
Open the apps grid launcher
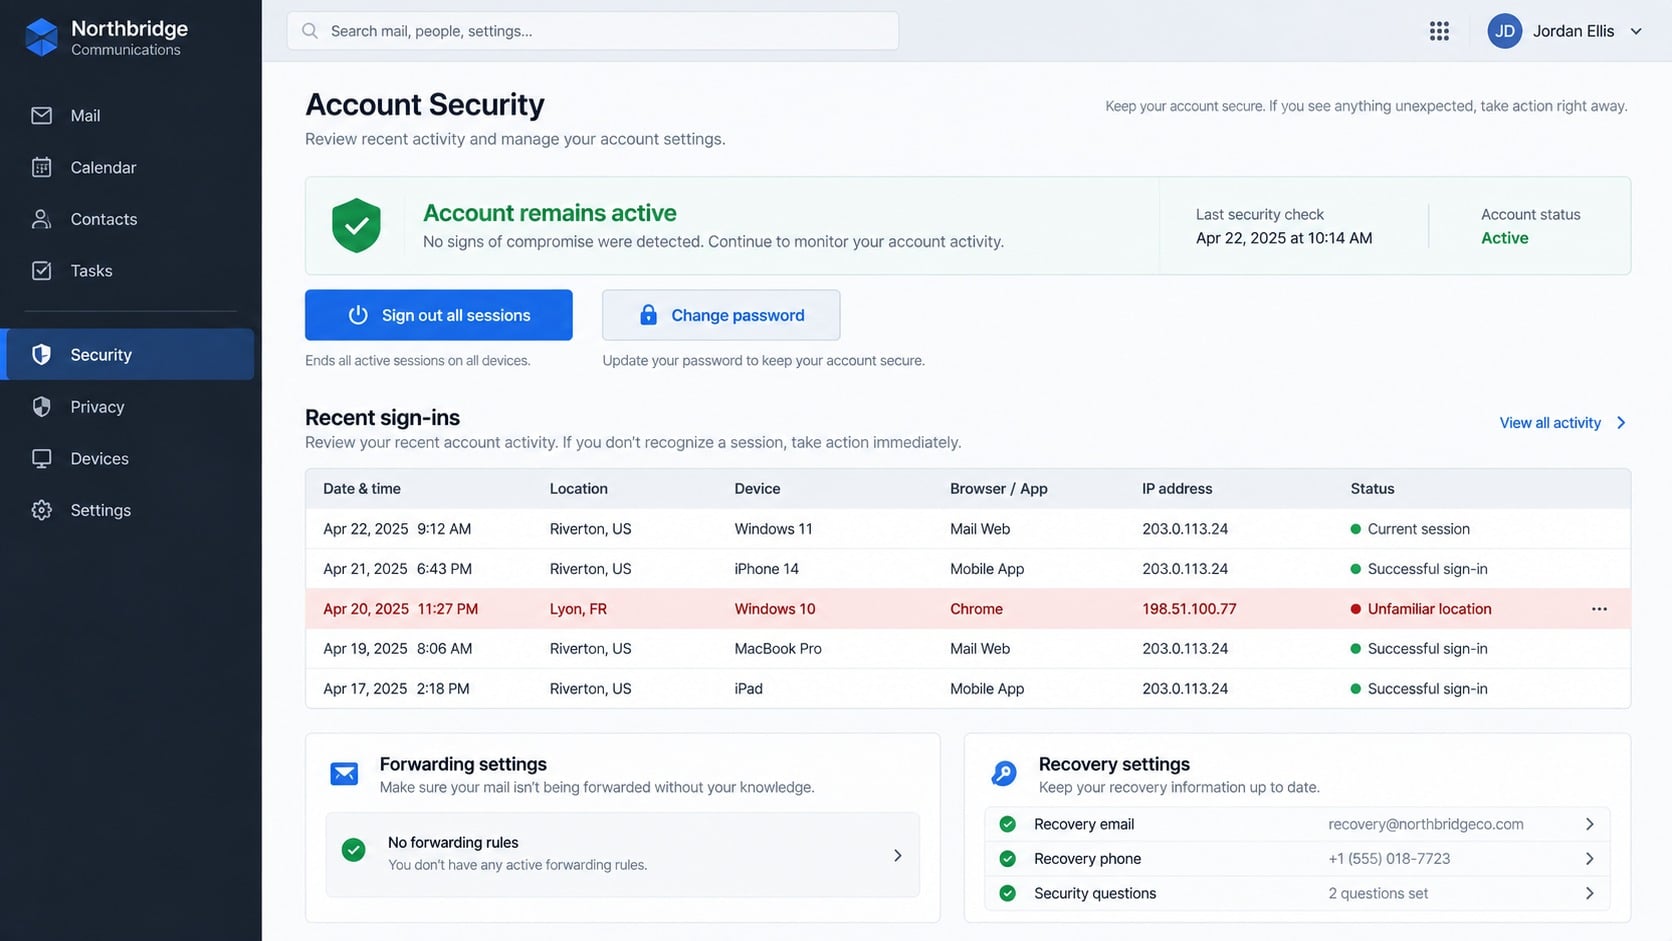coord(1439,31)
